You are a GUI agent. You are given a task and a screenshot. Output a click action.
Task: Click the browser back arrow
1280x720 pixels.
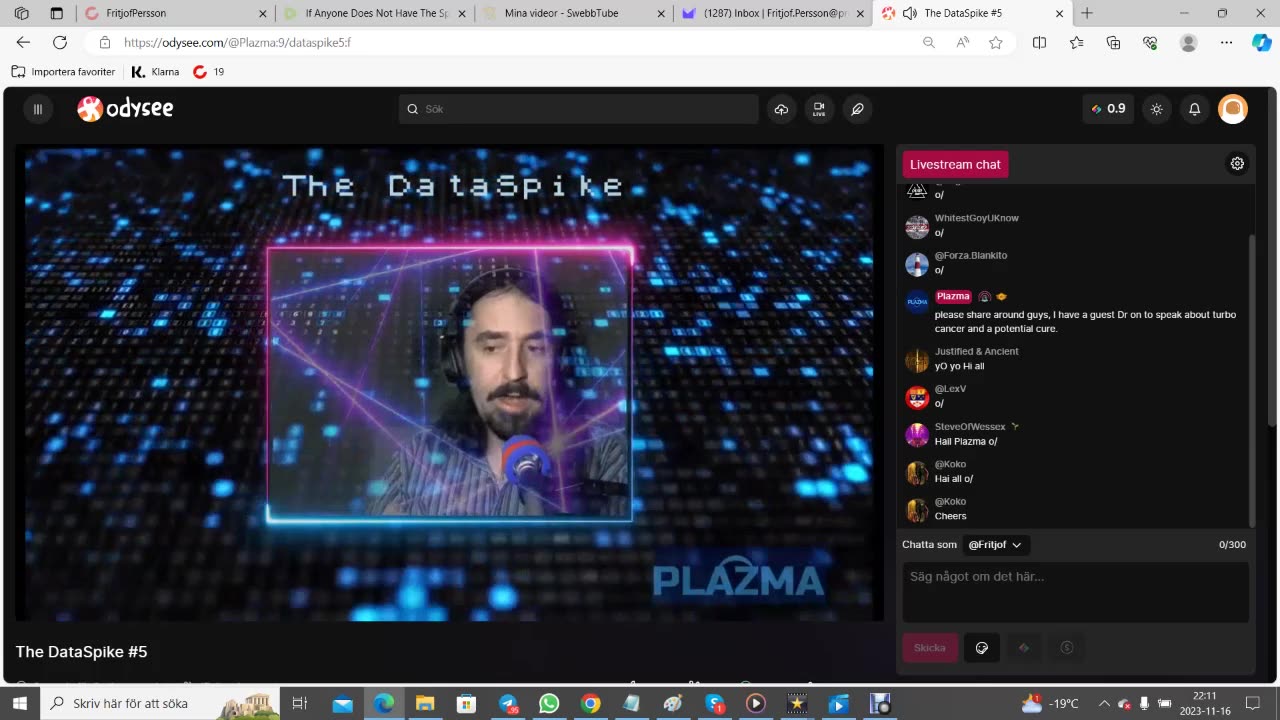pos(23,42)
